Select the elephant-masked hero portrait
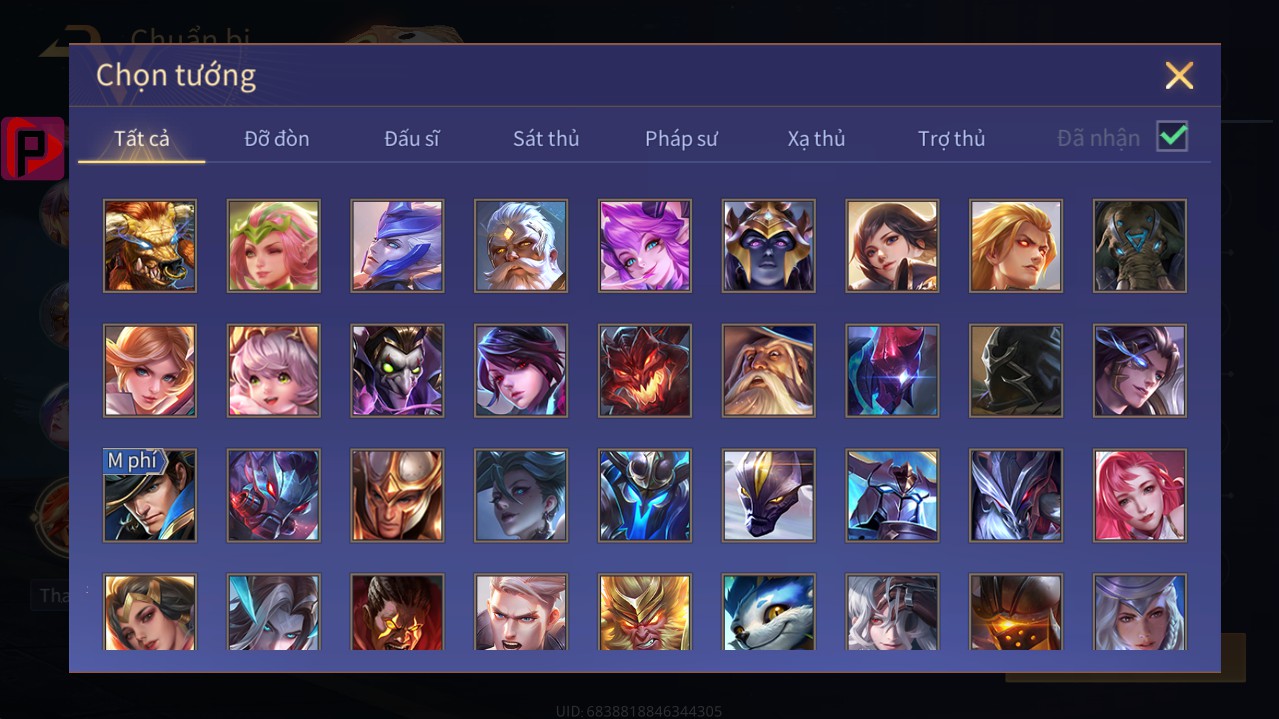The image size is (1279, 719). tap(1140, 246)
